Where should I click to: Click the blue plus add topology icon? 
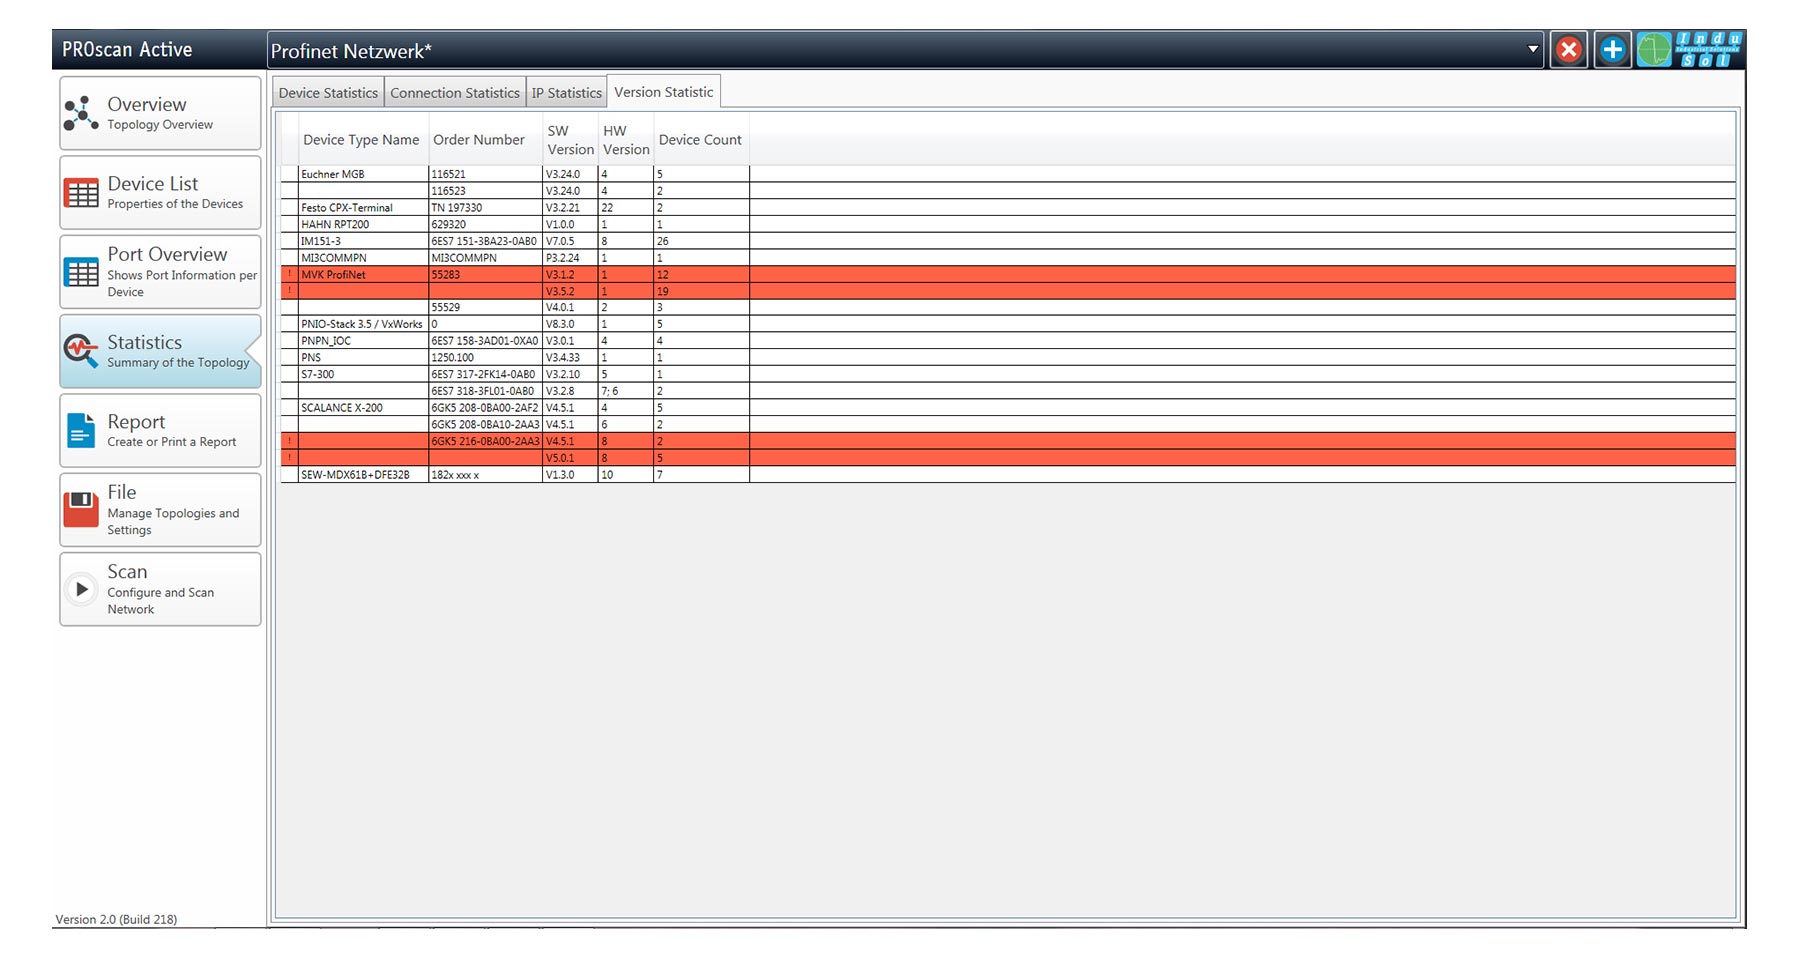click(1612, 50)
